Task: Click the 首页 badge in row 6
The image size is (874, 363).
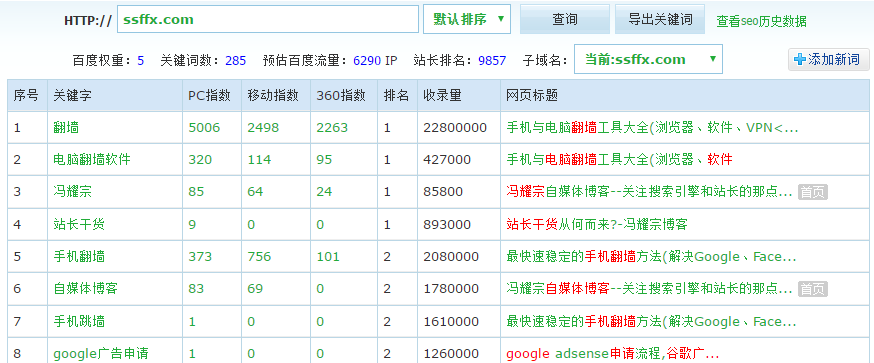Action: pyautogui.click(x=813, y=289)
